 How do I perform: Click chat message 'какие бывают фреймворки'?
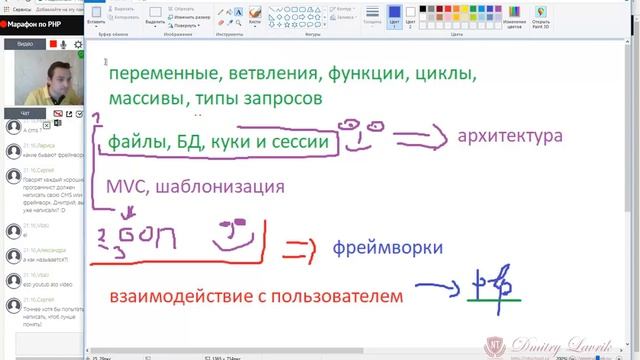tap(53, 155)
